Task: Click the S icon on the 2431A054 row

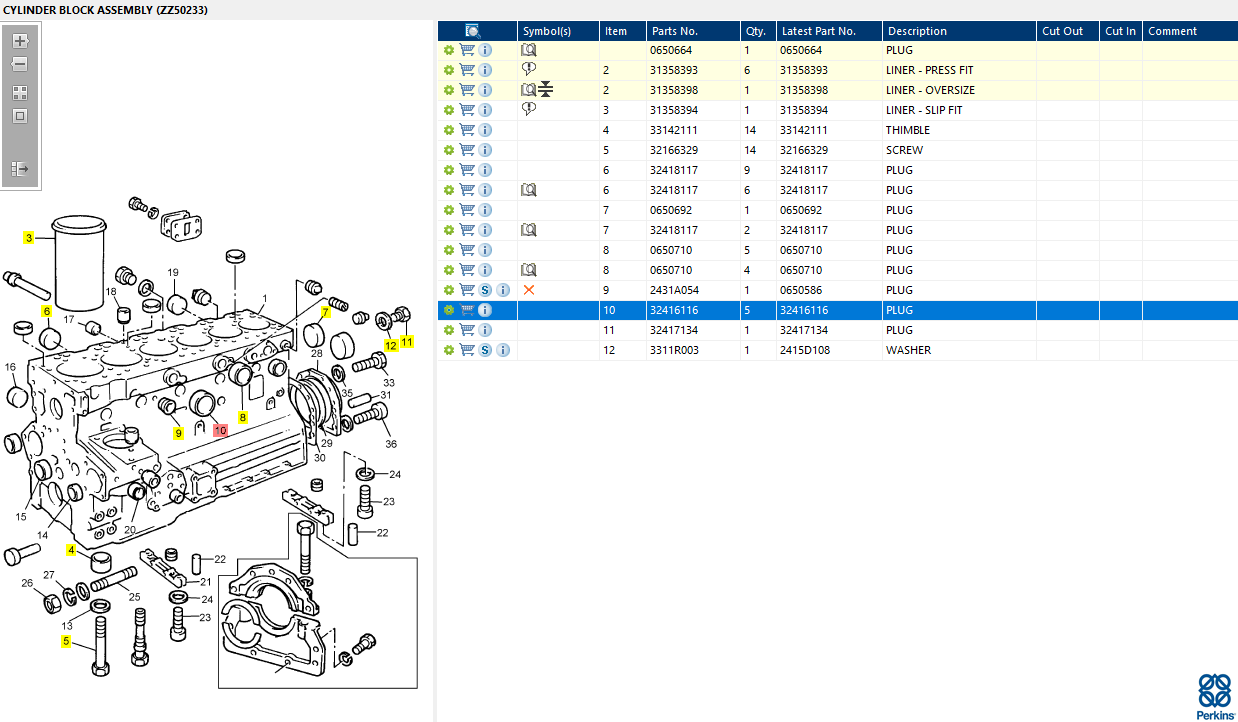Action: click(485, 290)
